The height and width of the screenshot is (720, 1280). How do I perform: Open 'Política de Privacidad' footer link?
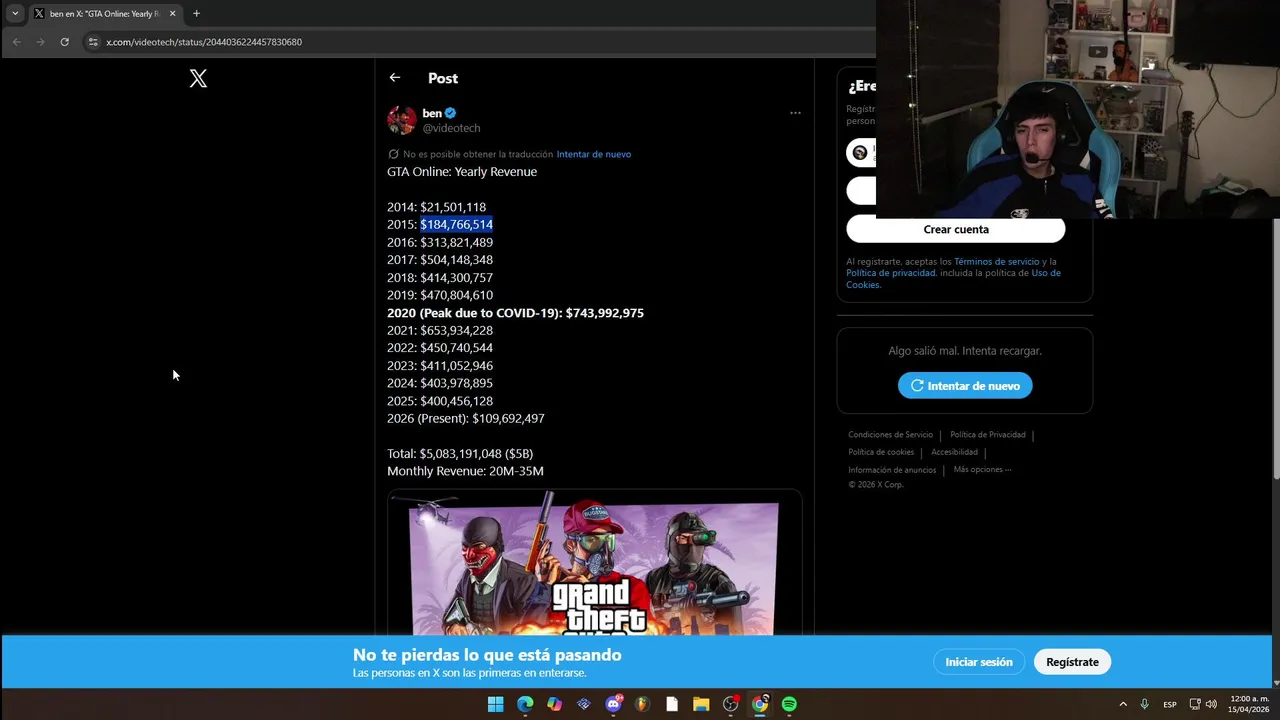click(987, 435)
